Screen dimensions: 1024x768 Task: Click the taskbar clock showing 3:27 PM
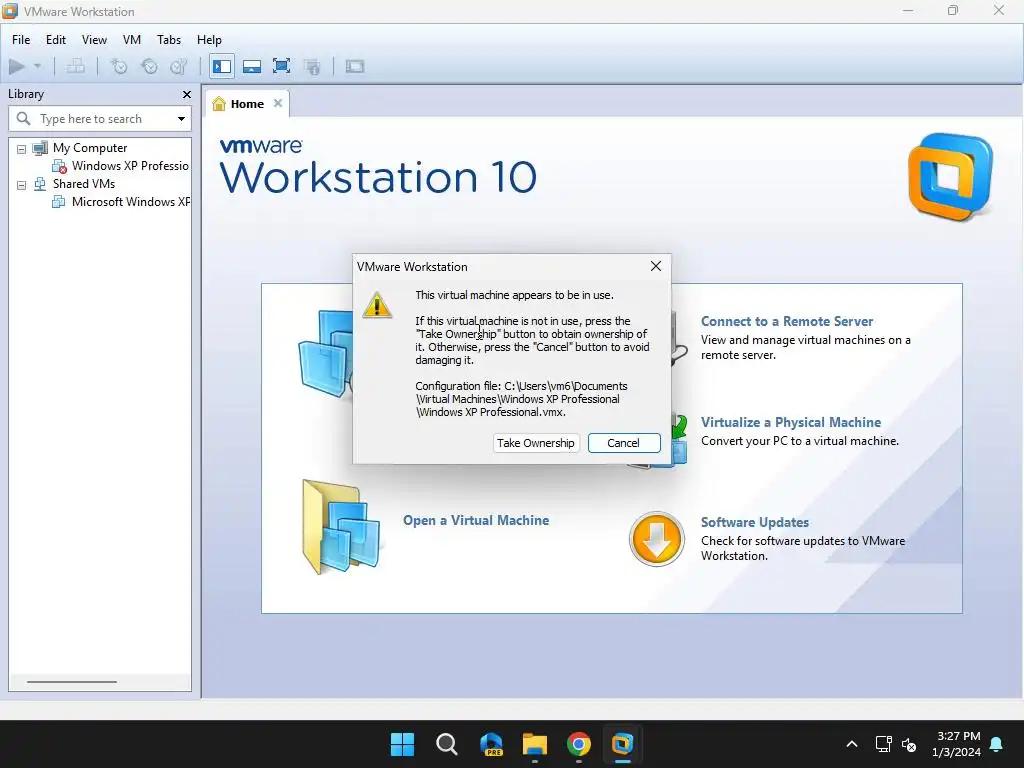(x=957, y=744)
